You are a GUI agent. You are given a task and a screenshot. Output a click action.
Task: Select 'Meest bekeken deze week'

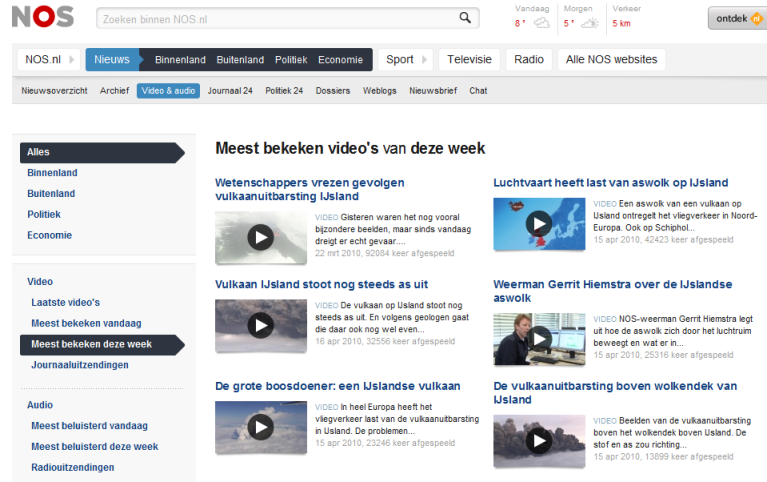pos(102,344)
